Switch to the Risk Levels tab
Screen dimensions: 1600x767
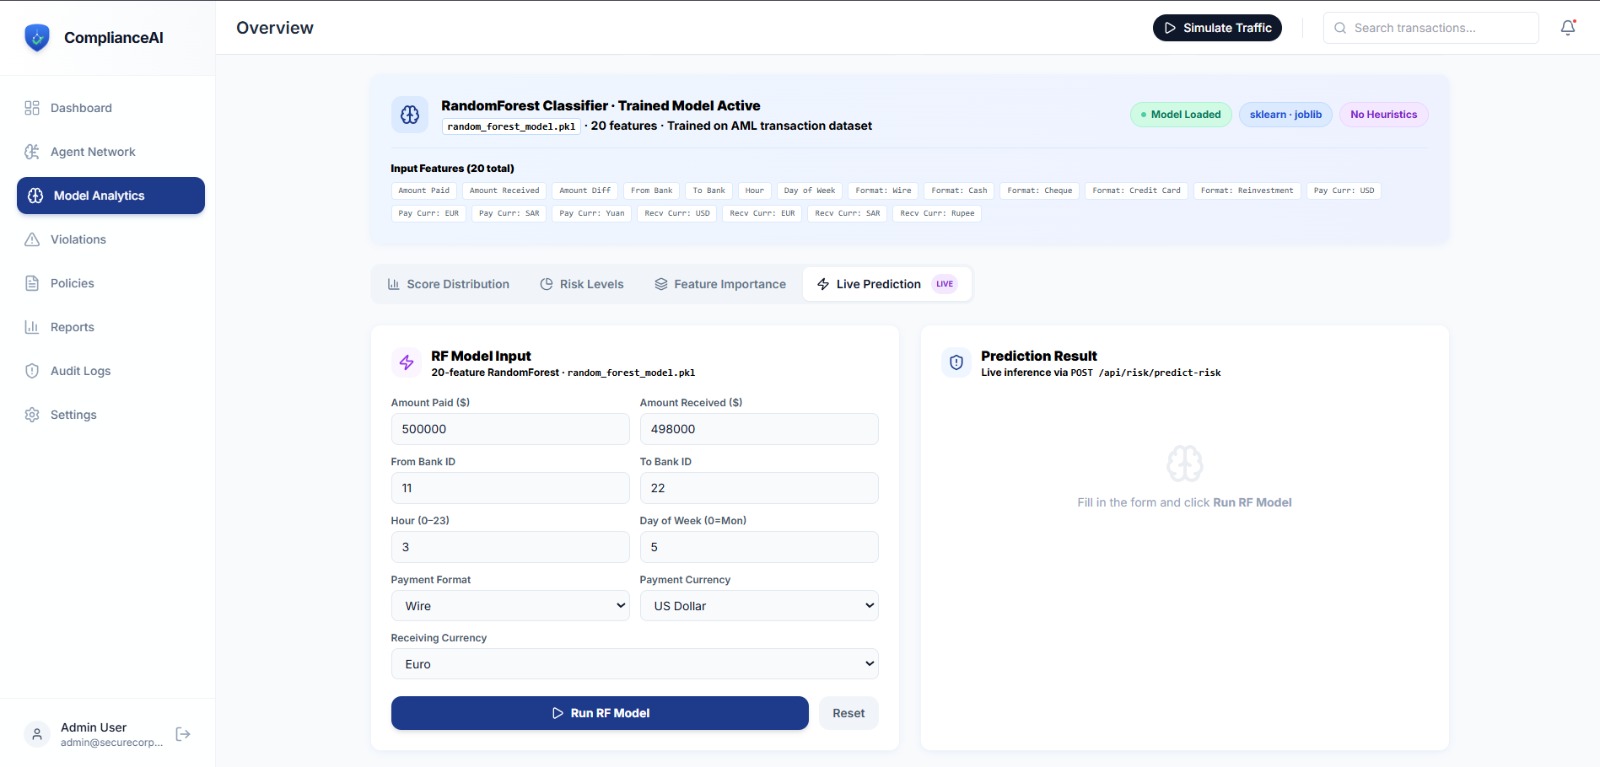pyautogui.click(x=582, y=284)
